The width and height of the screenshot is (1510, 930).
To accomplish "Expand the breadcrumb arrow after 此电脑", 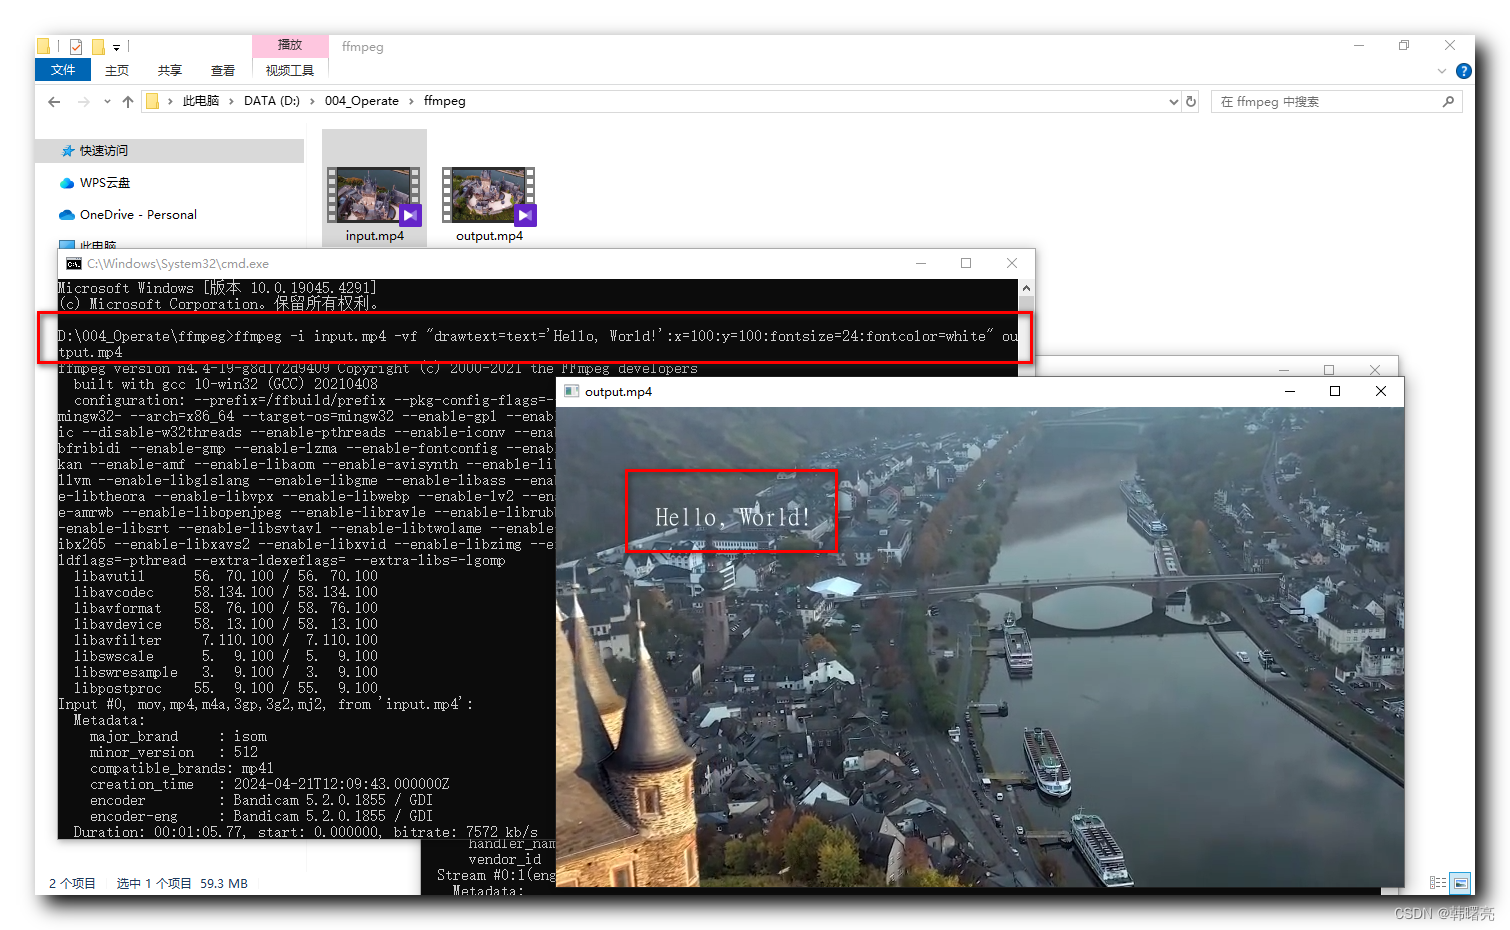I will point(229,101).
